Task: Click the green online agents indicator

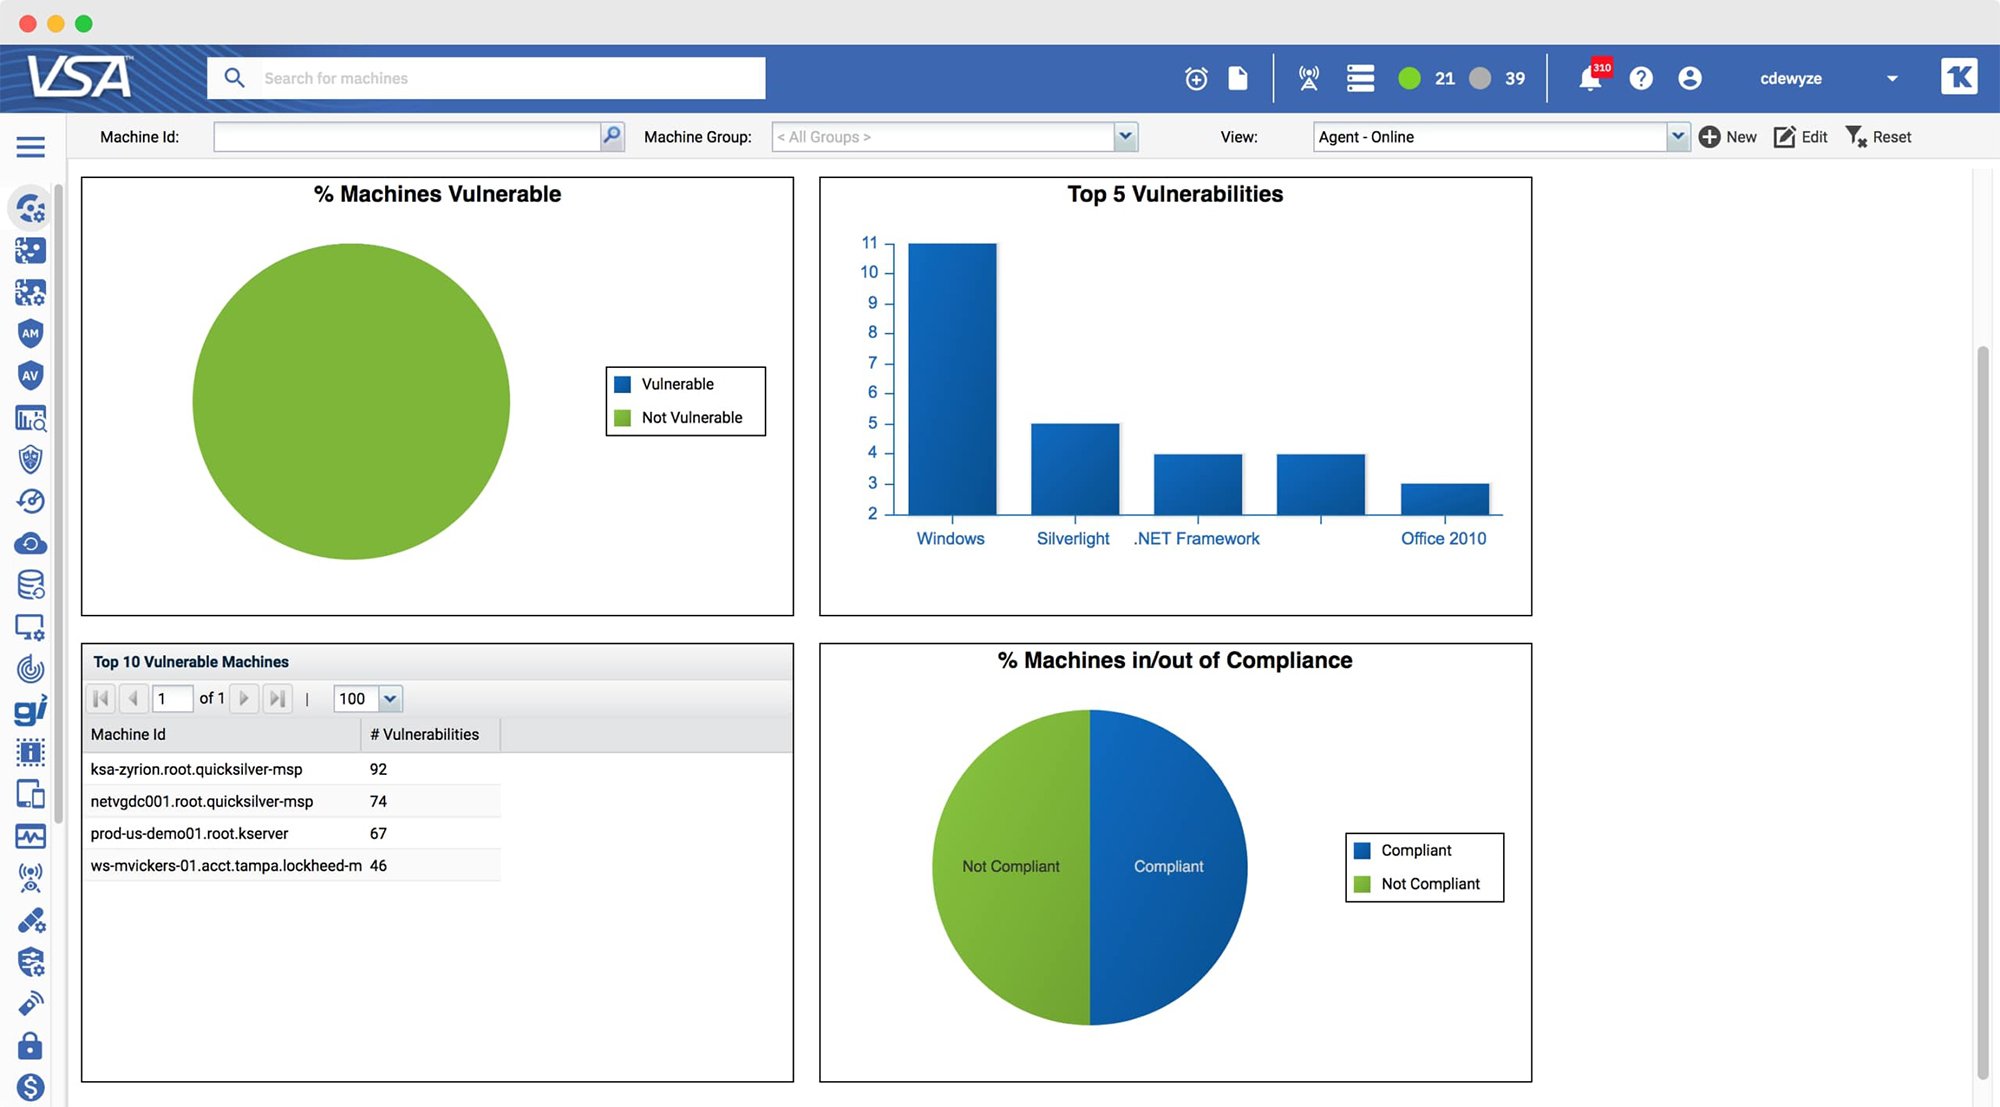Action: point(1409,77)
